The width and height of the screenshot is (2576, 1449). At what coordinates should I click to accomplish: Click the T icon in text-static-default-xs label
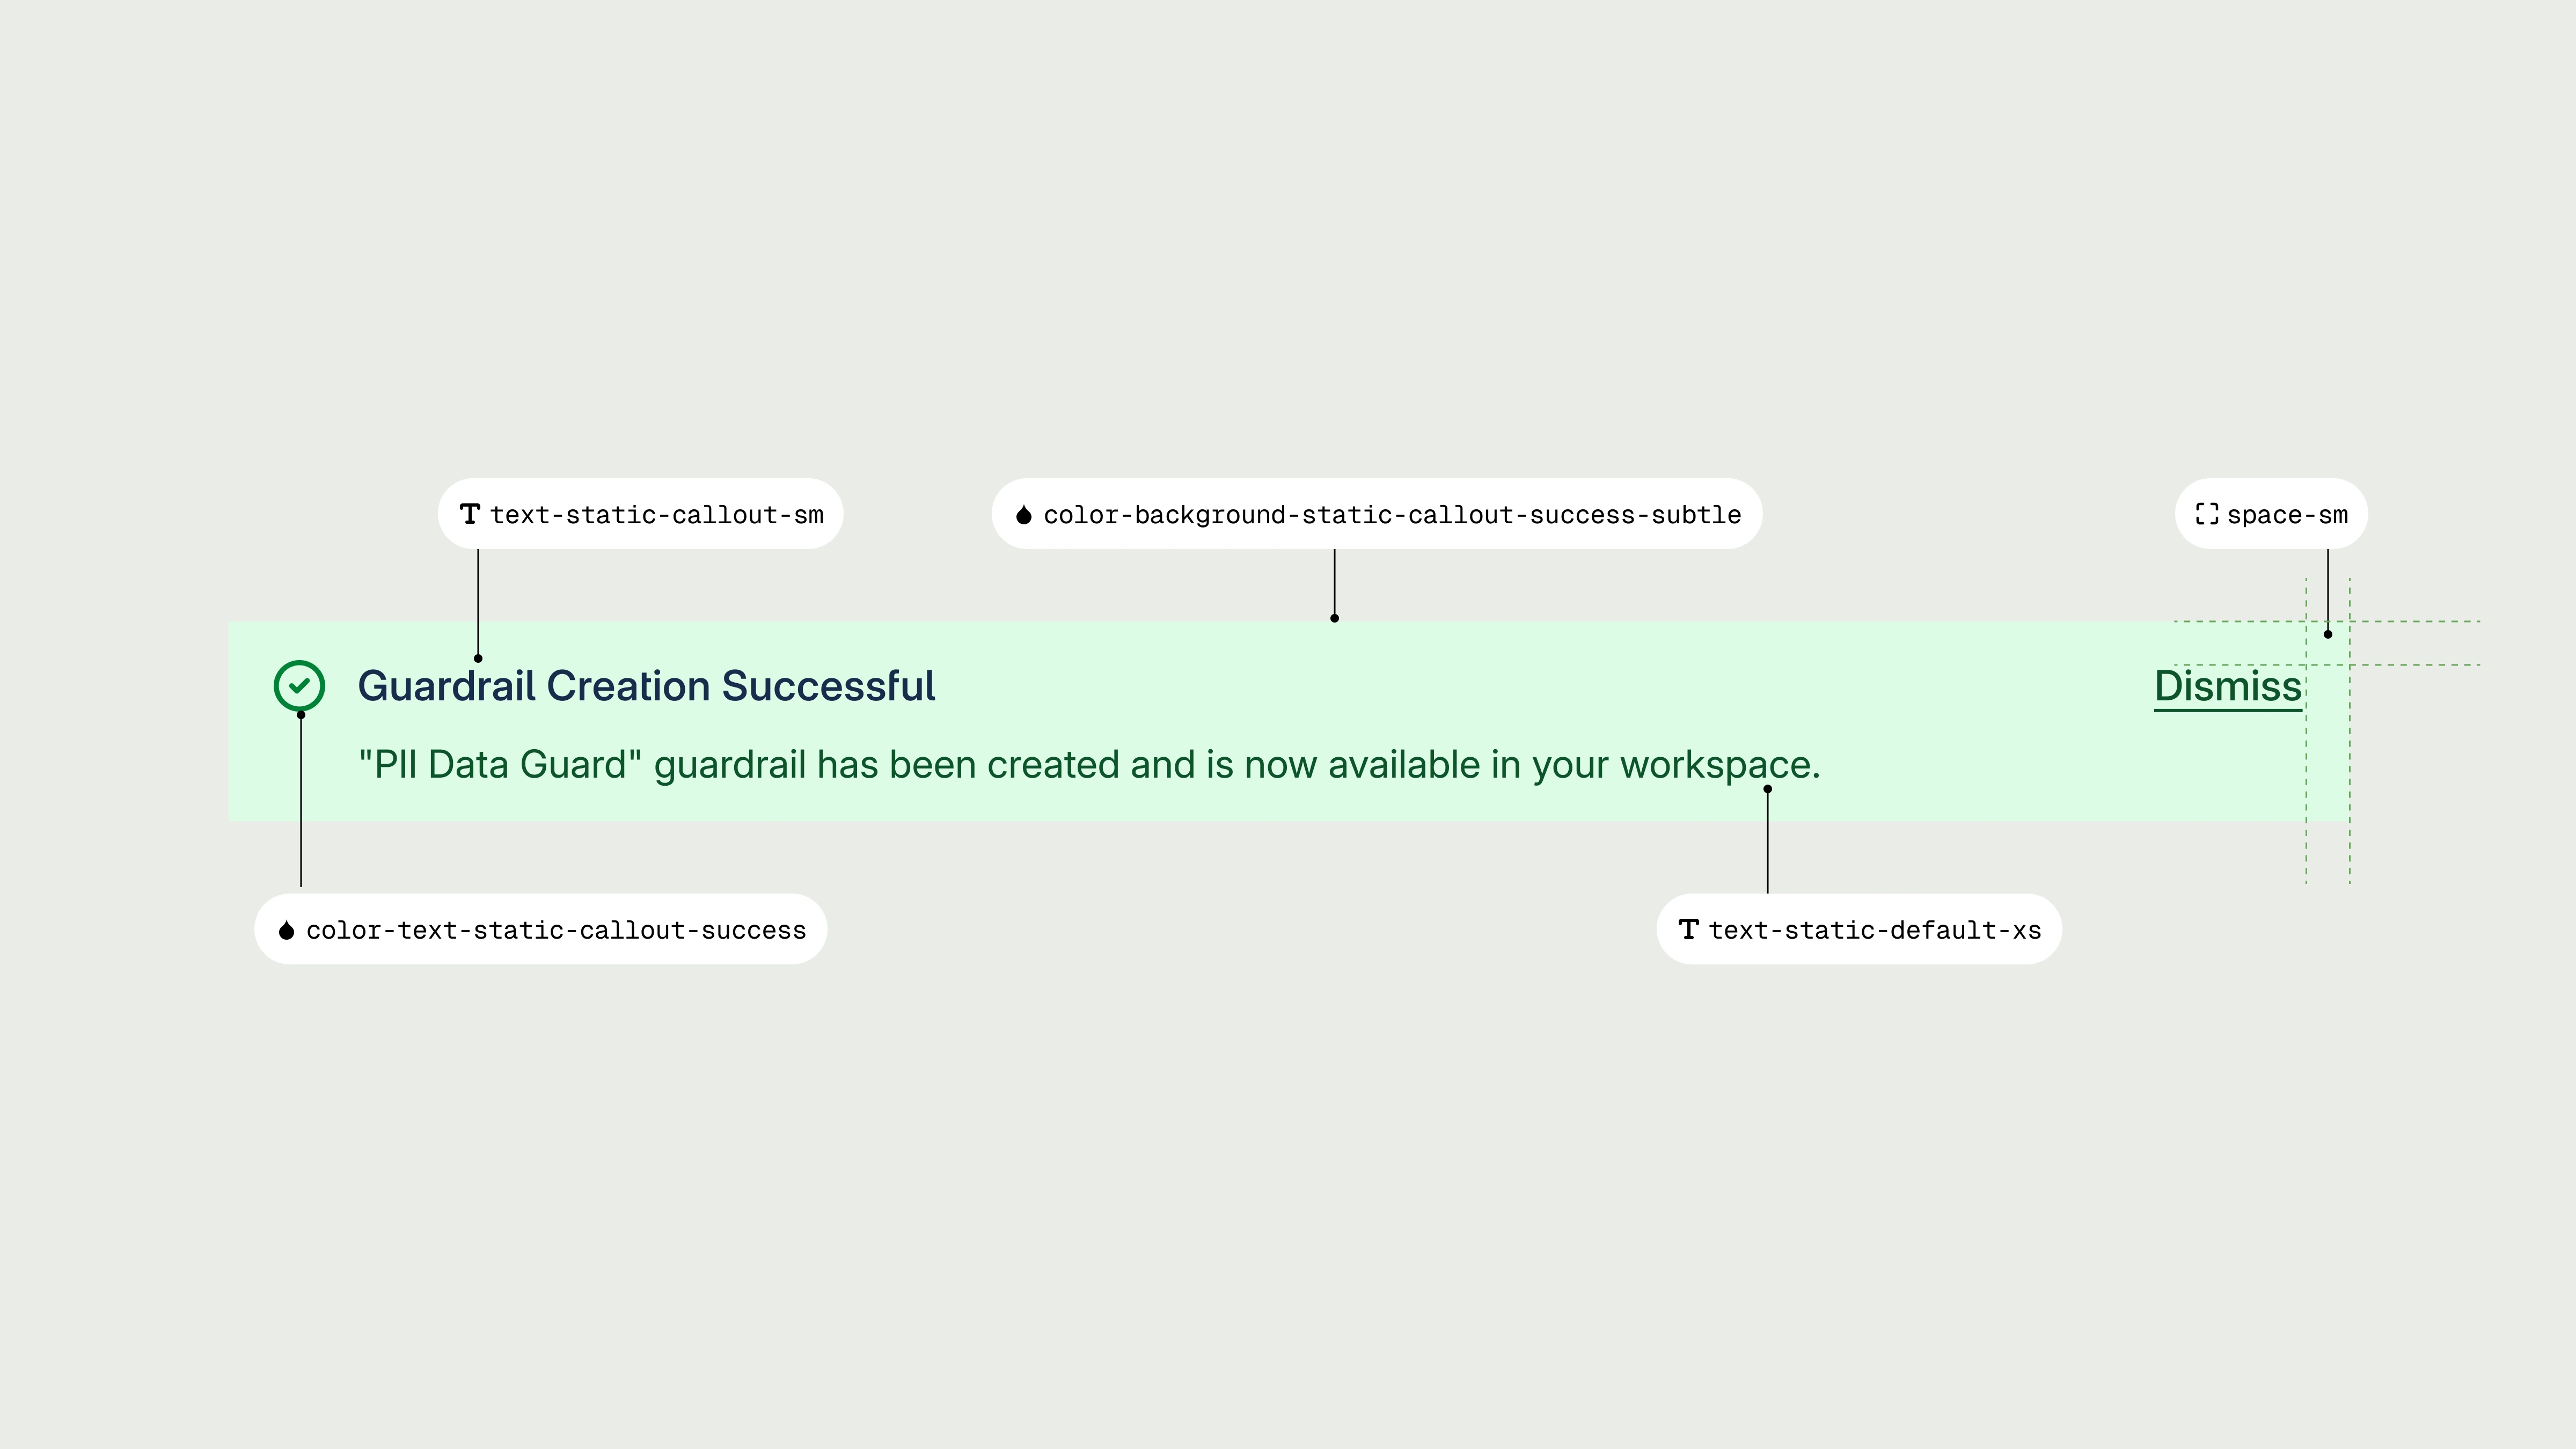(1688, 929)
